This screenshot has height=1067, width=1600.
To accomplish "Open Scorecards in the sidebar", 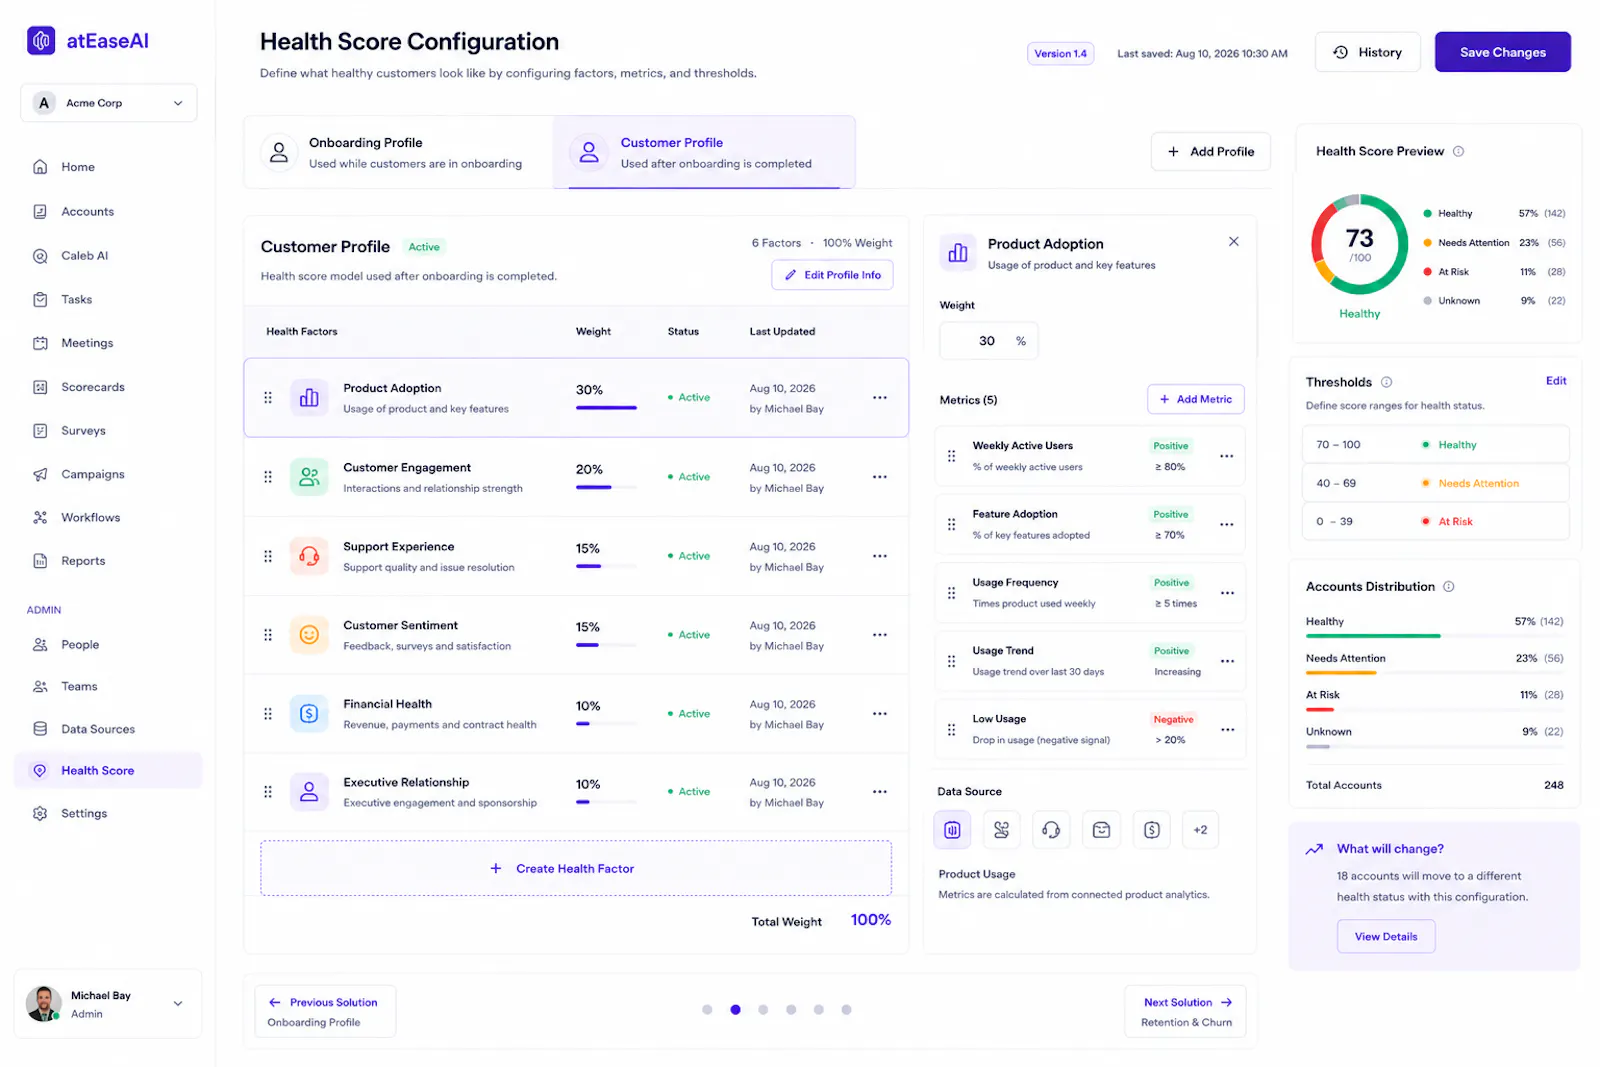I will pyautogui.click(x=93, y=387).
